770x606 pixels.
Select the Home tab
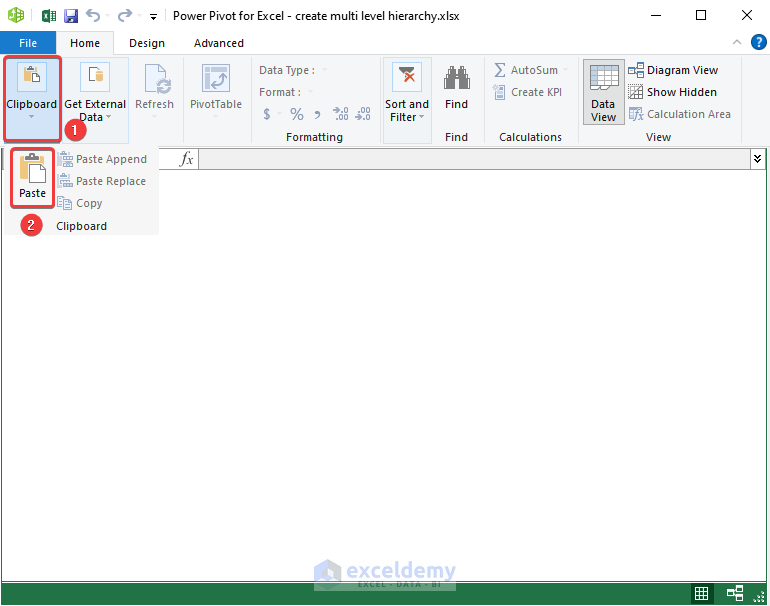click(x=85, y=43)
